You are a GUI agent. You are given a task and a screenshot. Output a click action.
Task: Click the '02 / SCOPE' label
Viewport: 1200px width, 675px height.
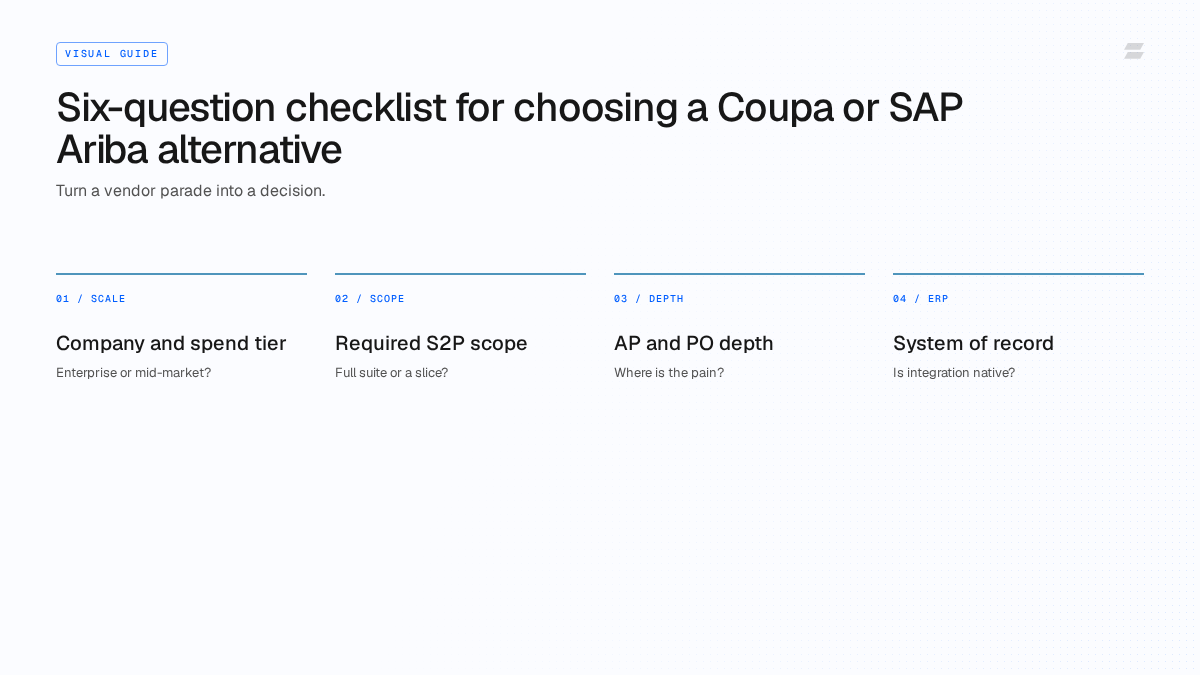point(370,299)
